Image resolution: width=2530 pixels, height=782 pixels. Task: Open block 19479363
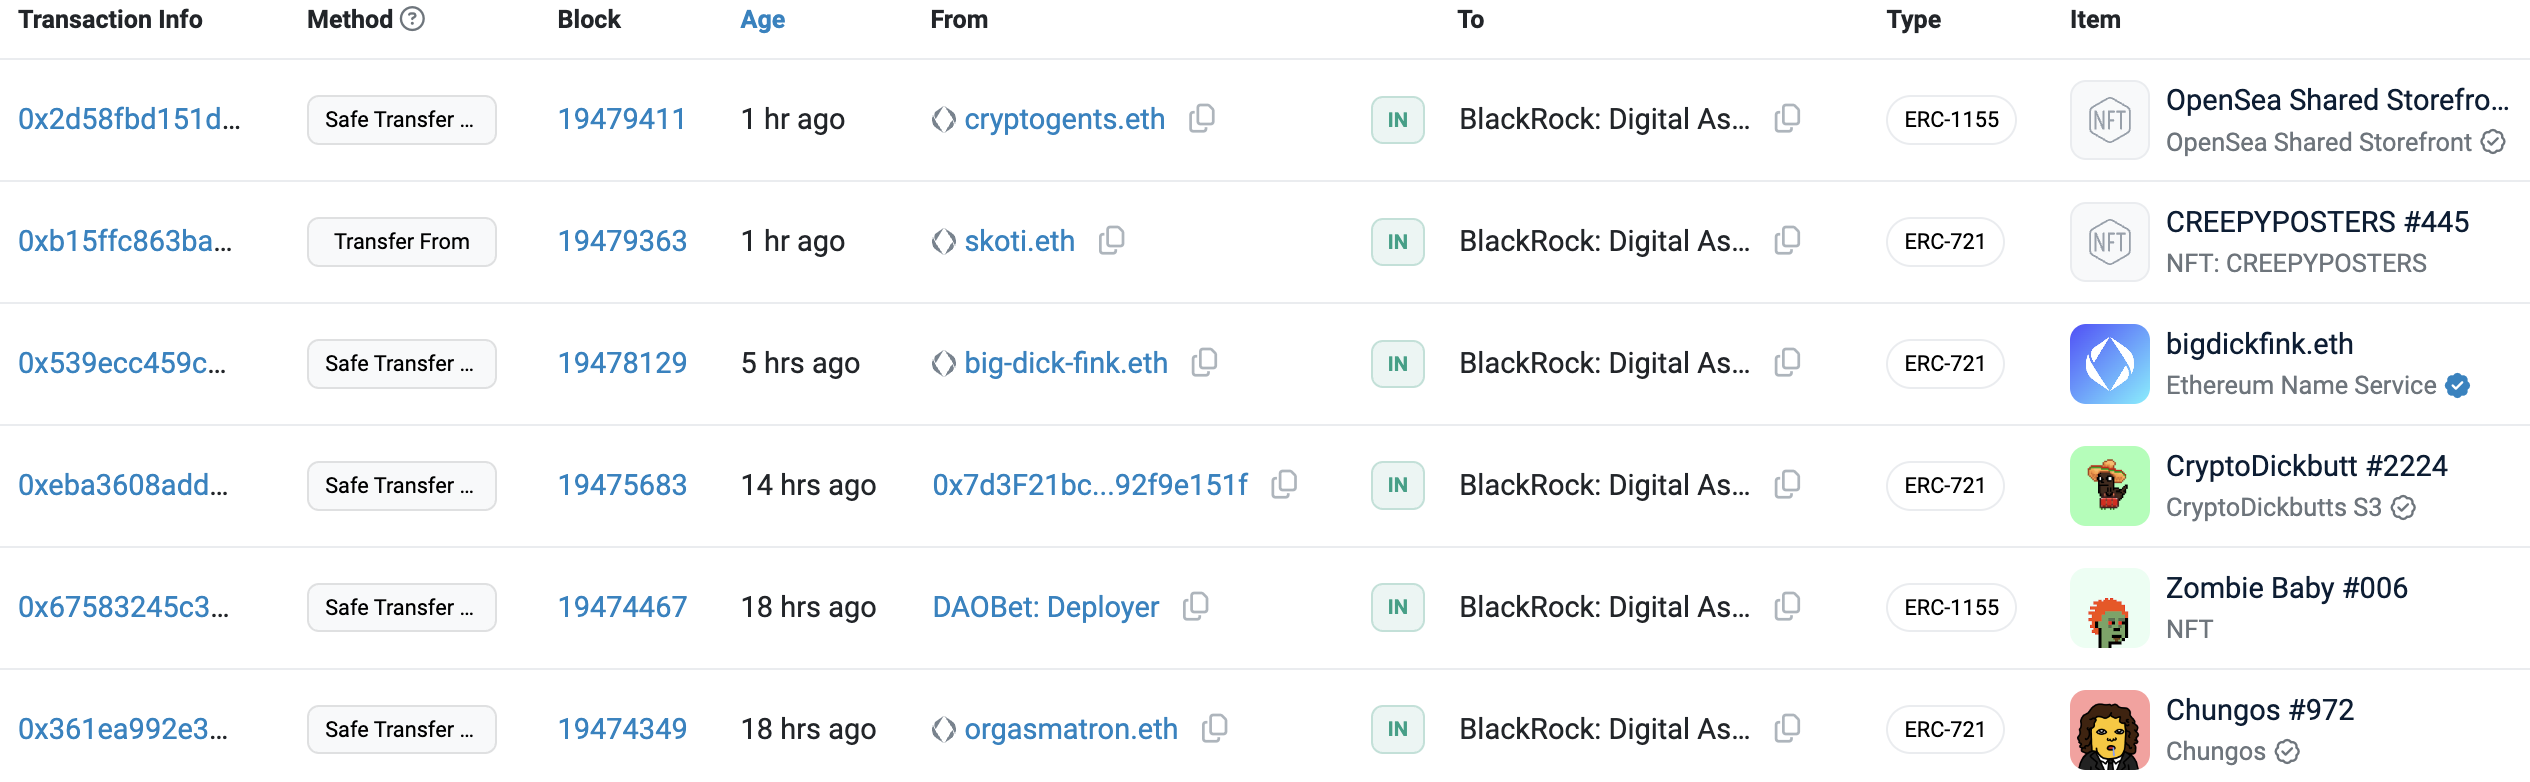[x=622, y=241]
